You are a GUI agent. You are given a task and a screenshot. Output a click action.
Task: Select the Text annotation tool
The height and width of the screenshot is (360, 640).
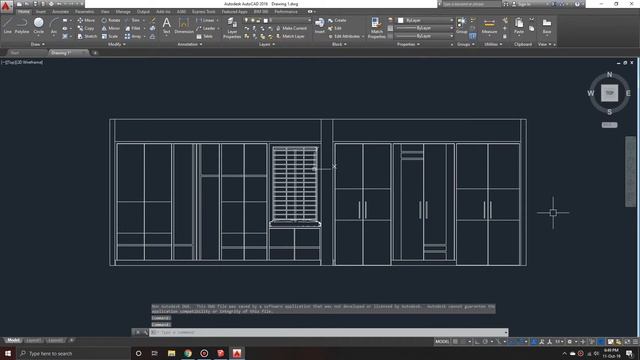pos(167,25)
